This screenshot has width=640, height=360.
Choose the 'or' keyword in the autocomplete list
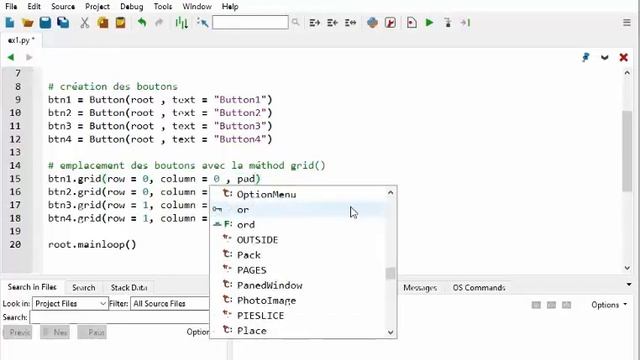(x=298, y=209)
